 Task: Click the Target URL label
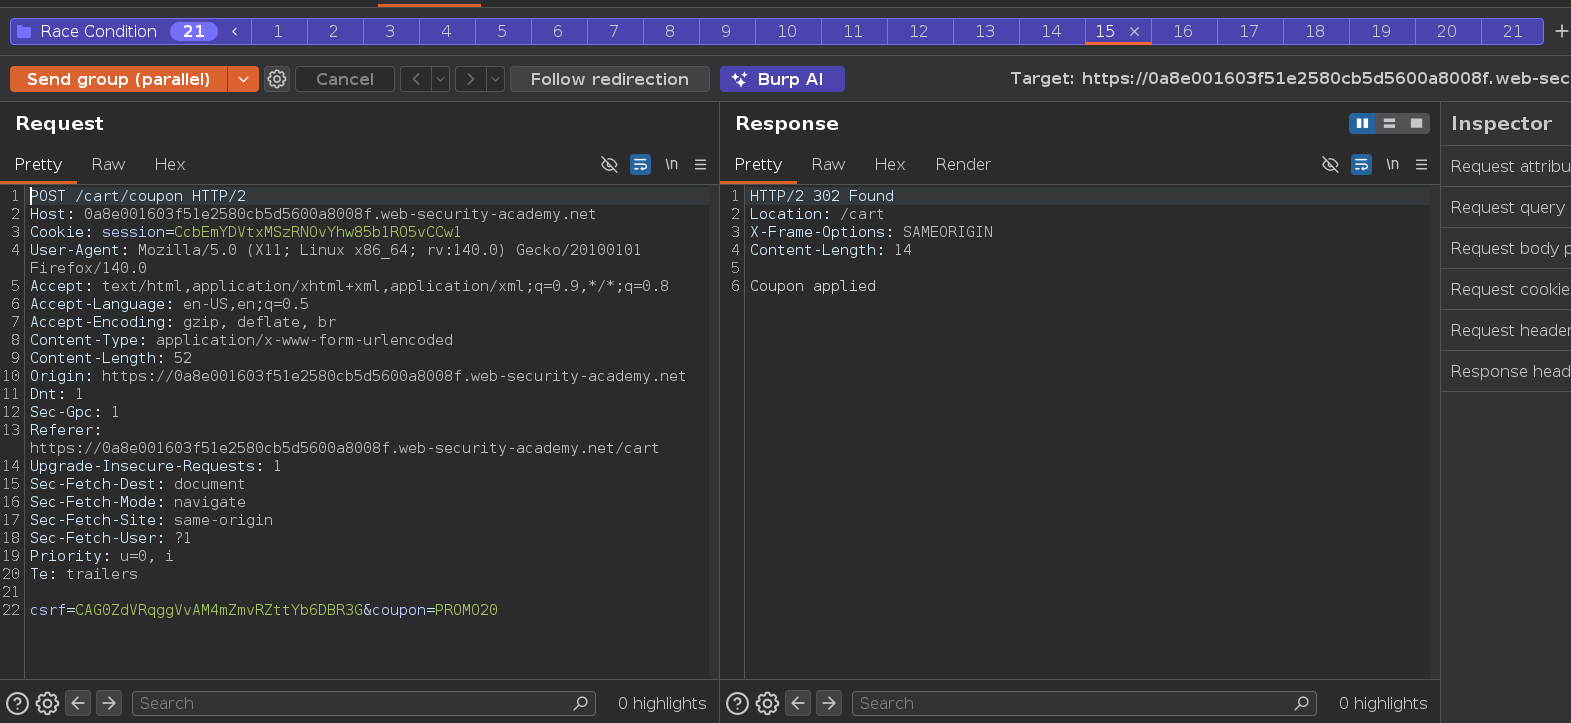(1290, 79)
